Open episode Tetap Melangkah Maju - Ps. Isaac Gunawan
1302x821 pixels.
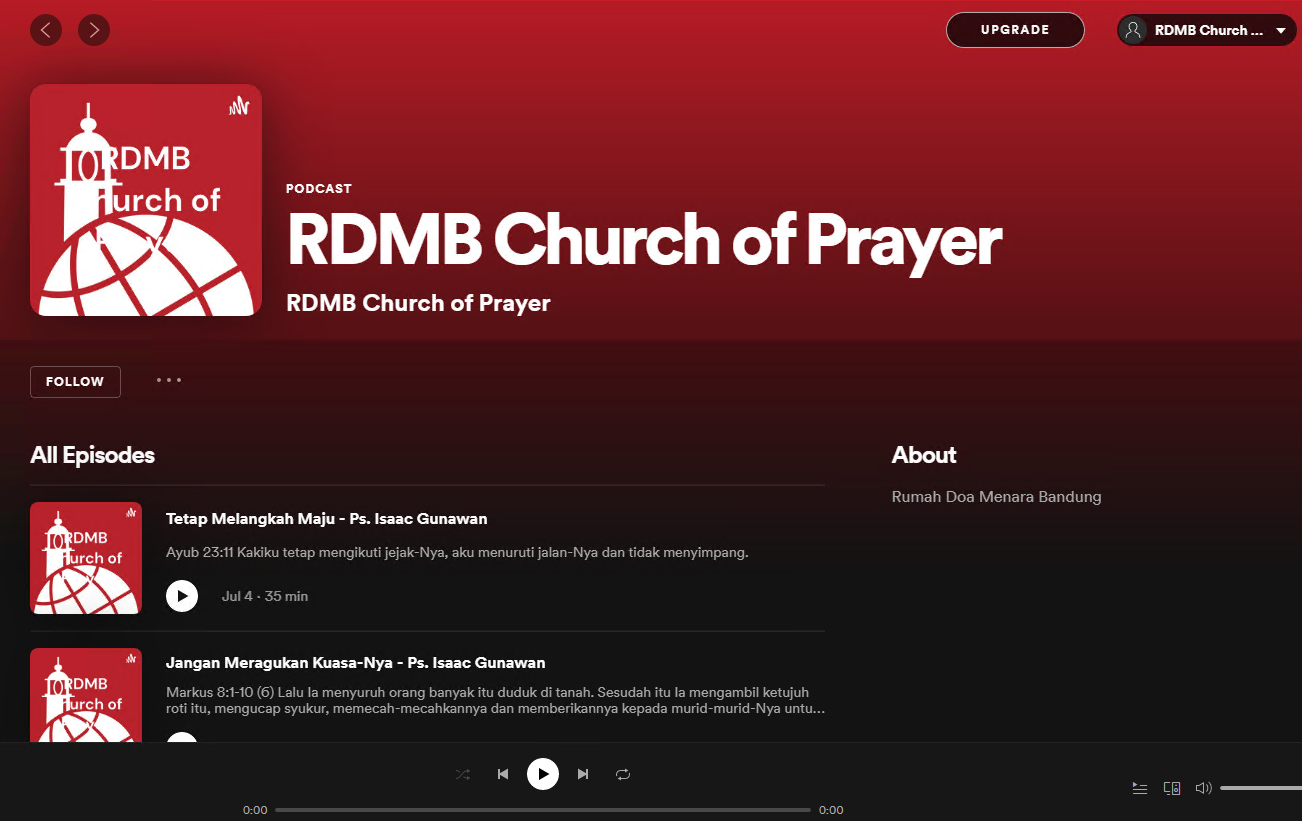(x=327, y=519)
